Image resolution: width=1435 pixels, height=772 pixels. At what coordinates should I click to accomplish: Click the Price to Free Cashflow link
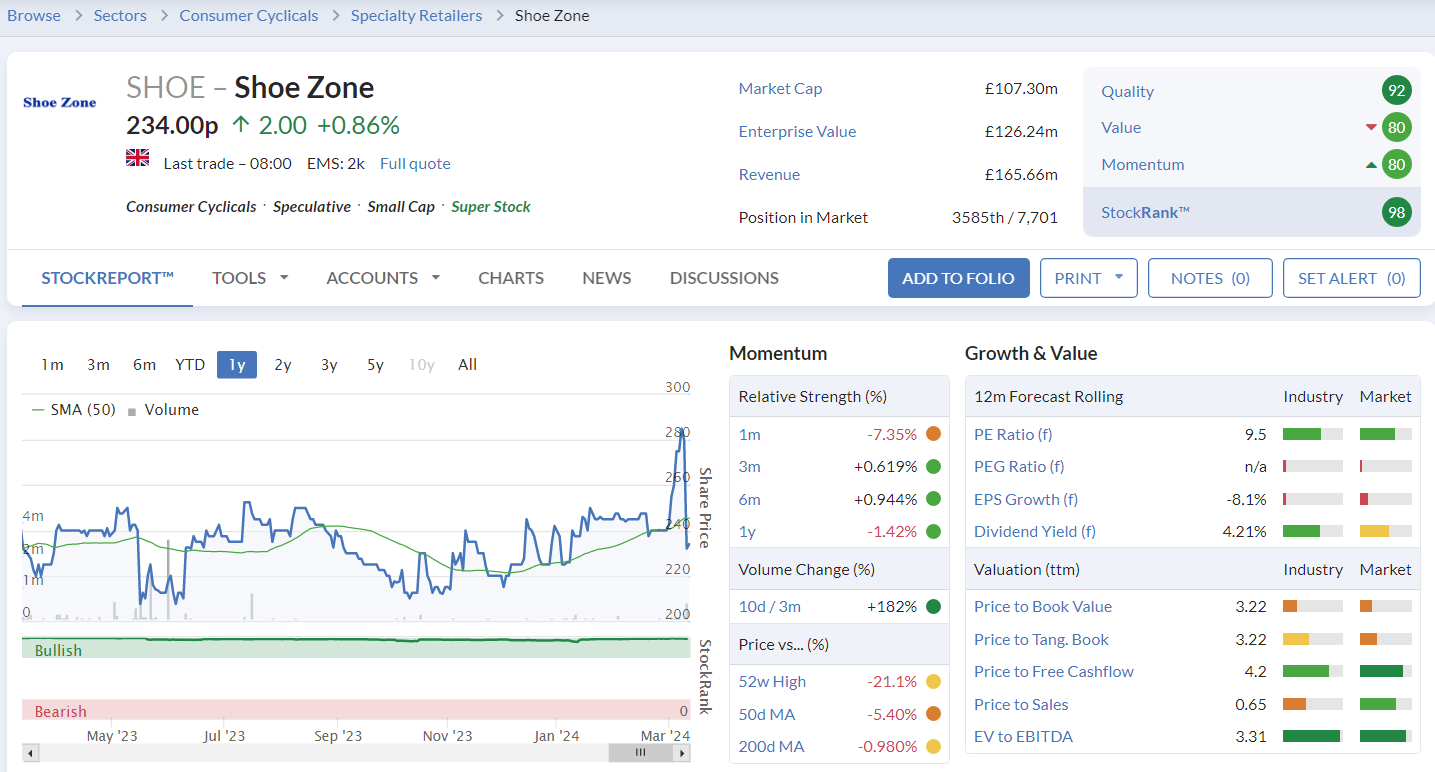tap(1054, 671)
